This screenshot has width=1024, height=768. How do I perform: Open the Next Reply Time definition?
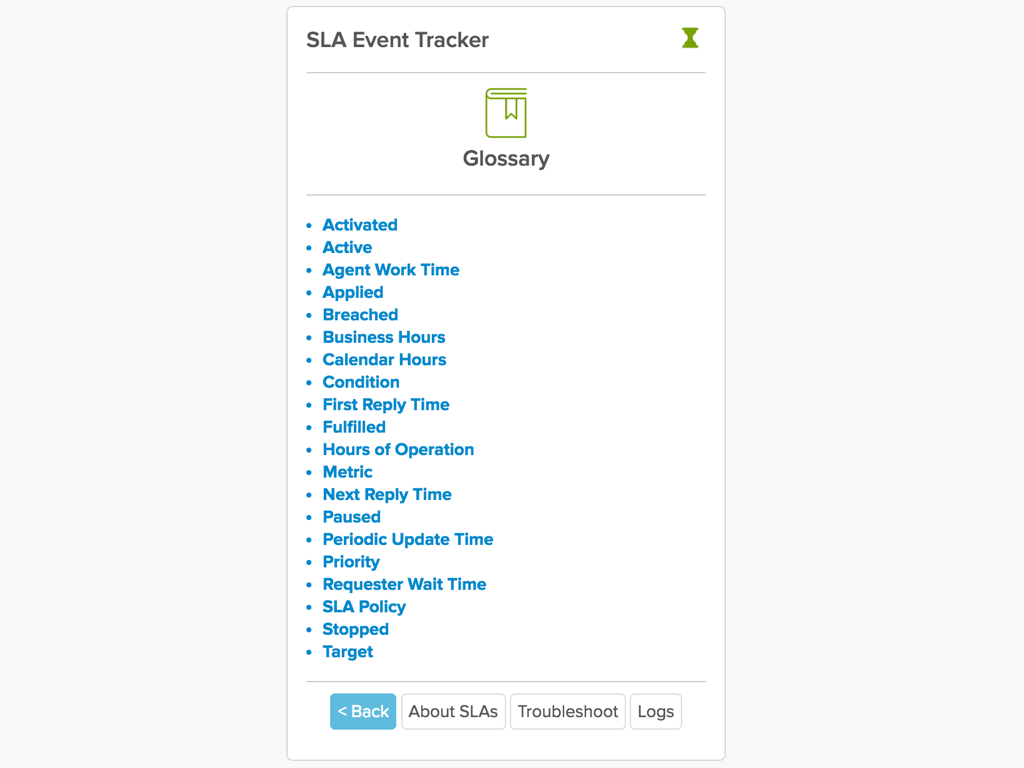pos(387,494)
